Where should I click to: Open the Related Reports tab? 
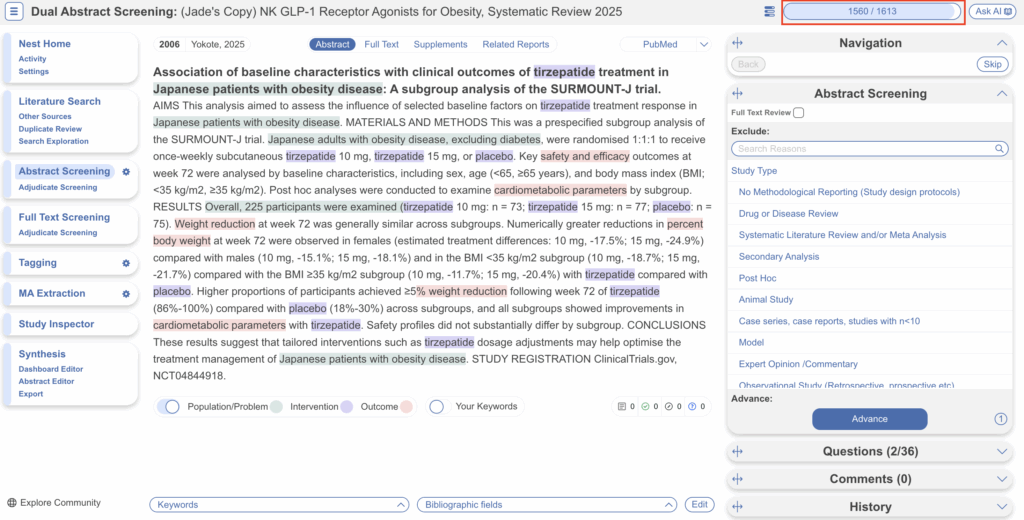515,45
